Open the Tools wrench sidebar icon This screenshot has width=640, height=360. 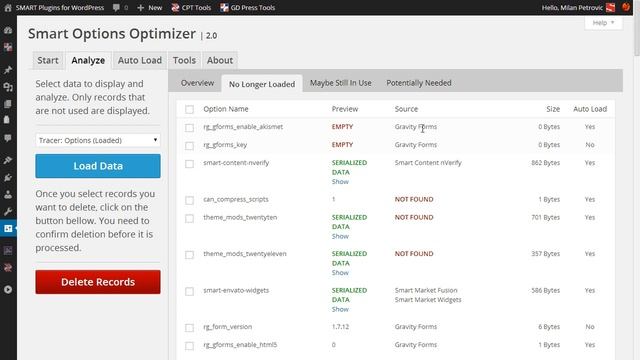[8, 211]
